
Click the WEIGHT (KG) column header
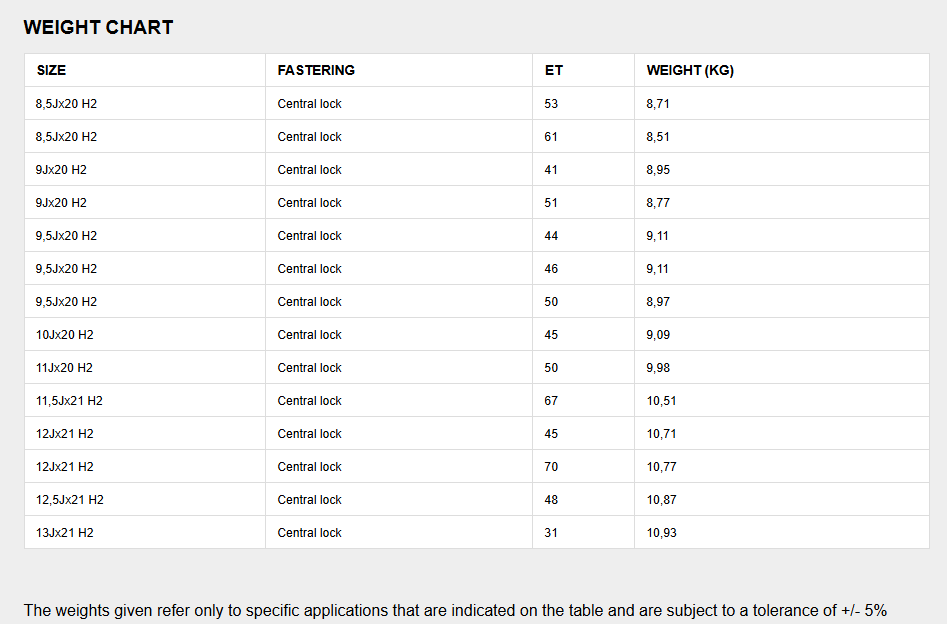pos(690,70)
